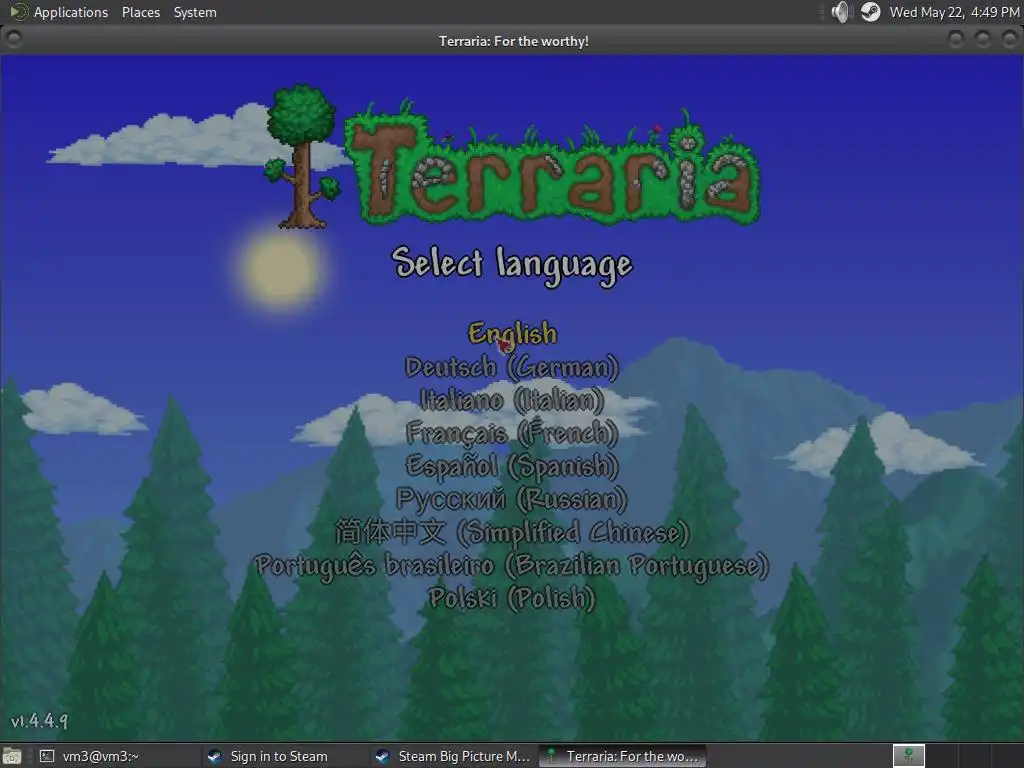Click the date and time clock
1024x768 pixels.
tap(954, 12)
